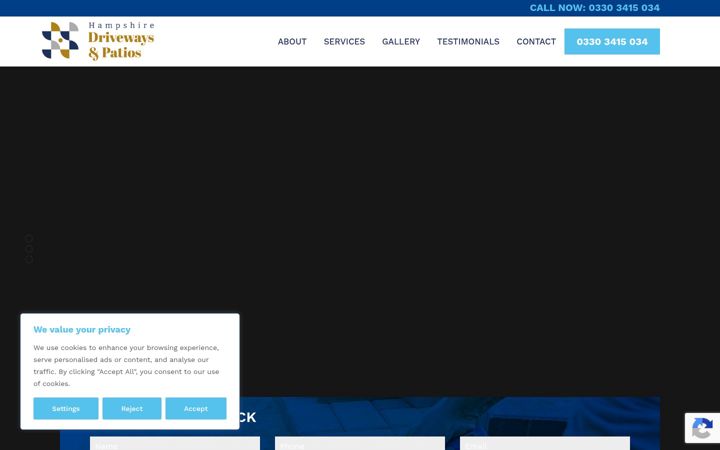
Task: Go to the Gallery page
Action: coord(401,41)
